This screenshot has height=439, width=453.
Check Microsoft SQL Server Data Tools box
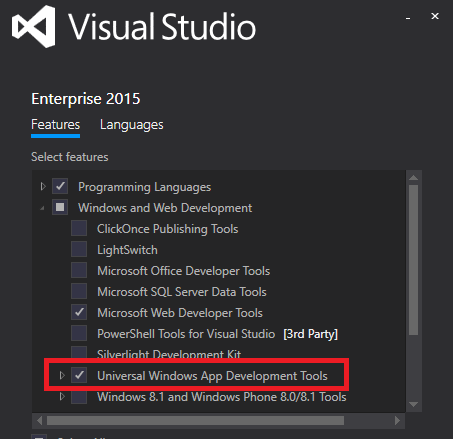tap(79, 291)
